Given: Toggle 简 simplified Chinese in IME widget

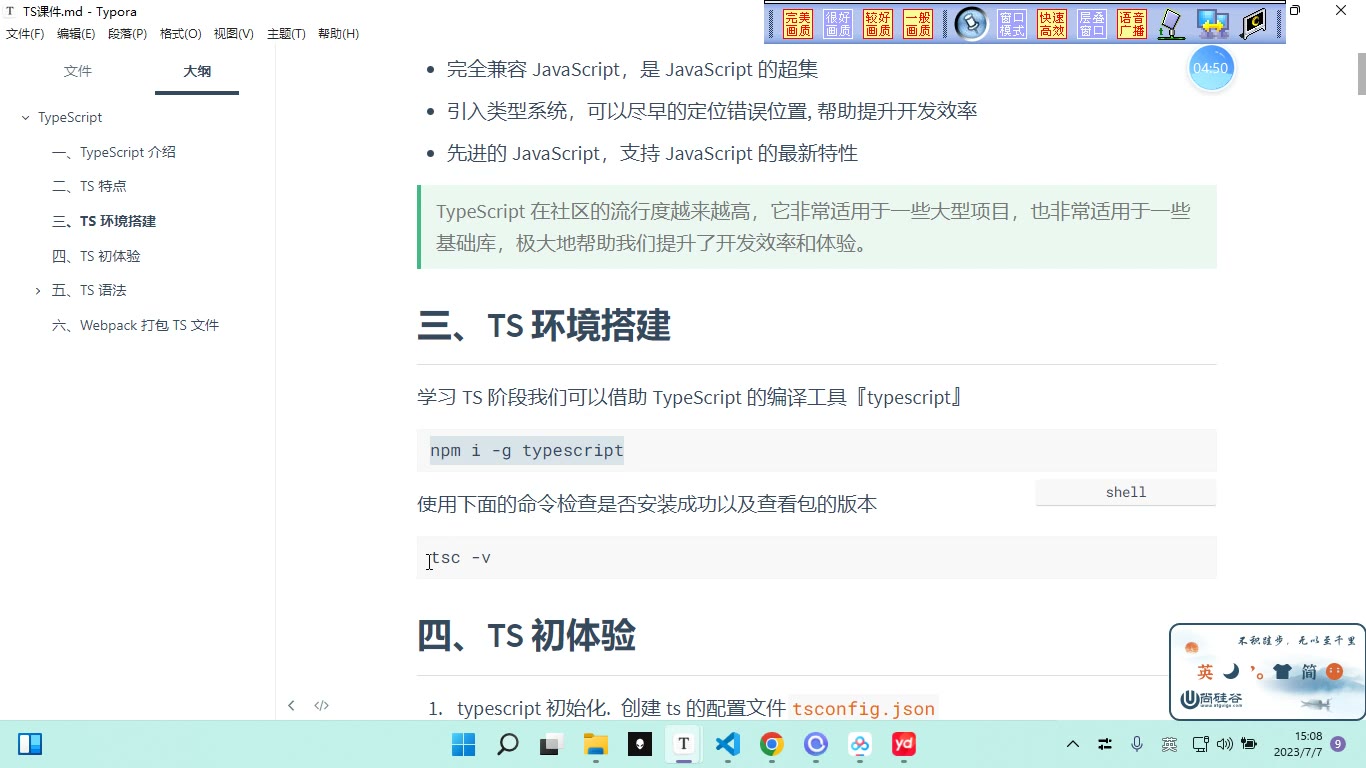Looking at the screenshot, I should click(1309, 672).
